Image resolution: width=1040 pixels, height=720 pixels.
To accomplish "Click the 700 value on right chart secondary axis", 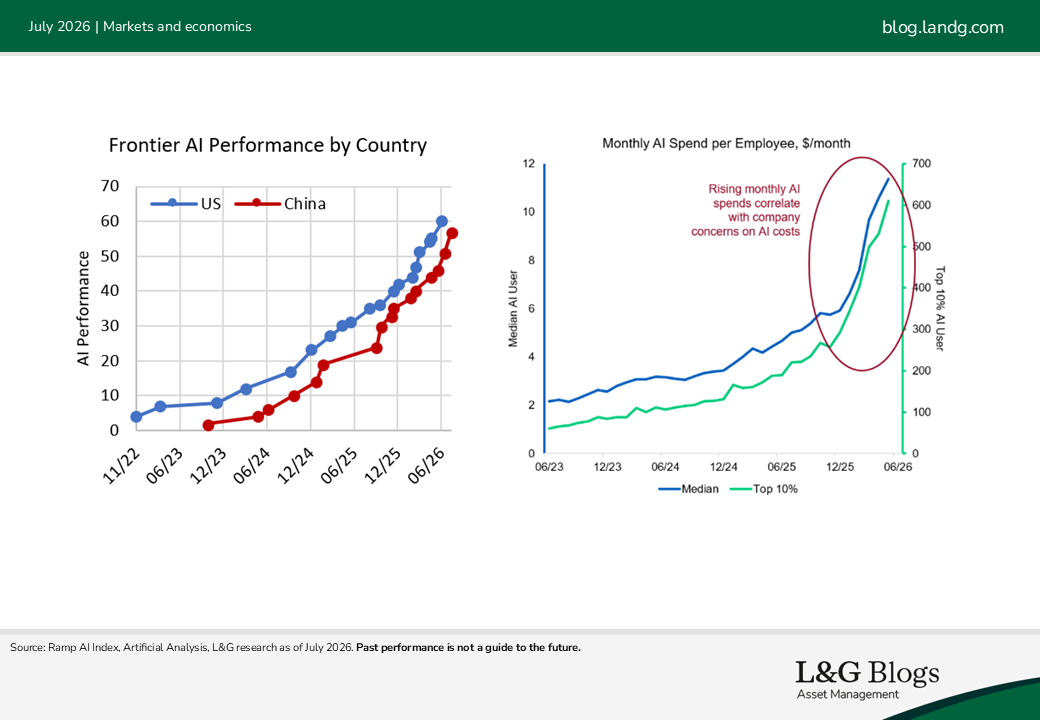I will pyautogui.click(x=921, y=164).
